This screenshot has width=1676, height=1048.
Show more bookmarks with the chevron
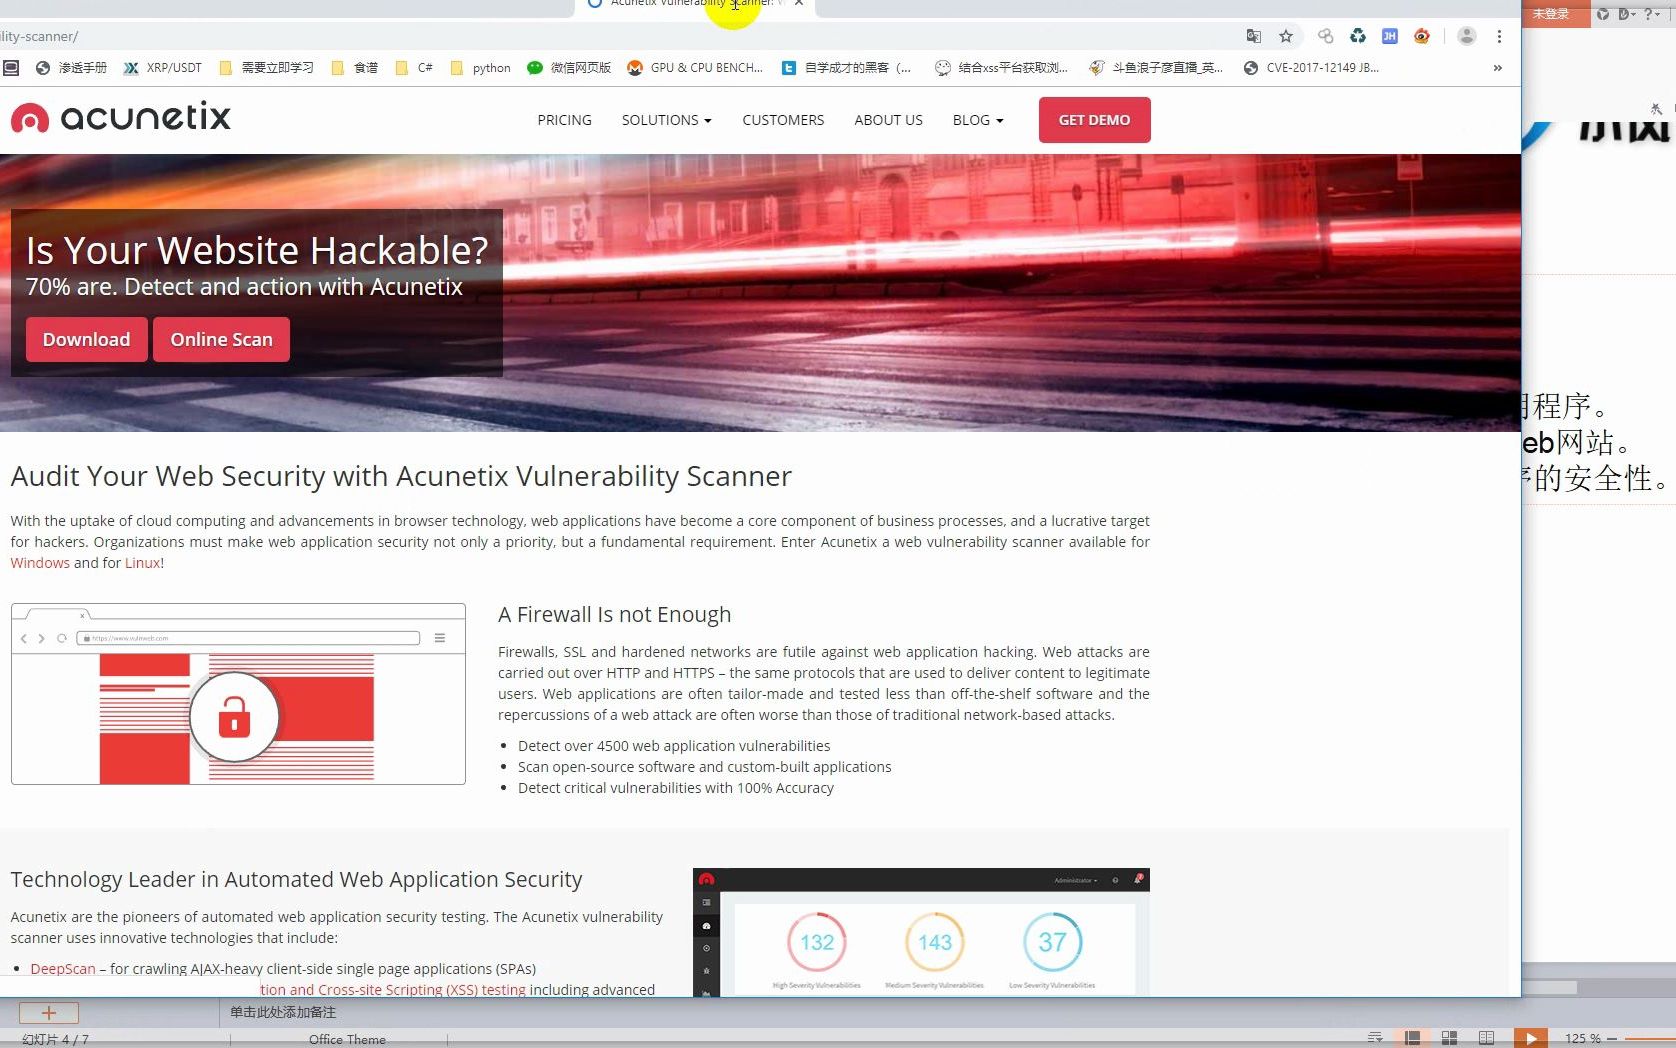(1497, 68)
